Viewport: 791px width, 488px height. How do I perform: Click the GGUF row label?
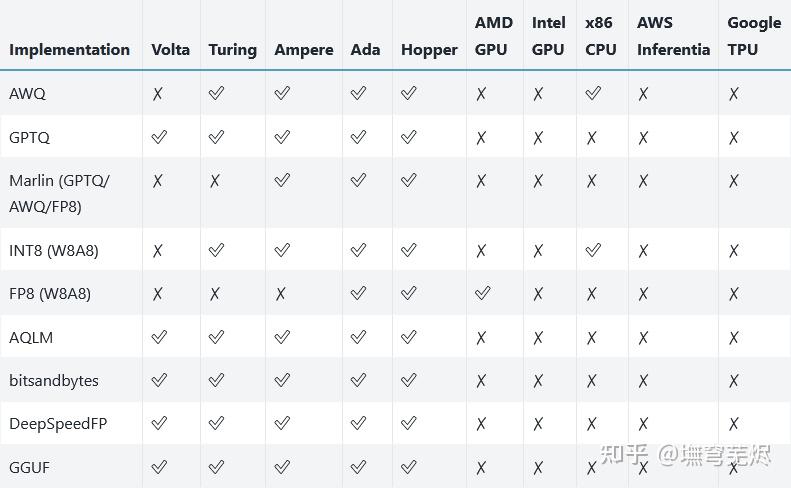click(29, 467)
